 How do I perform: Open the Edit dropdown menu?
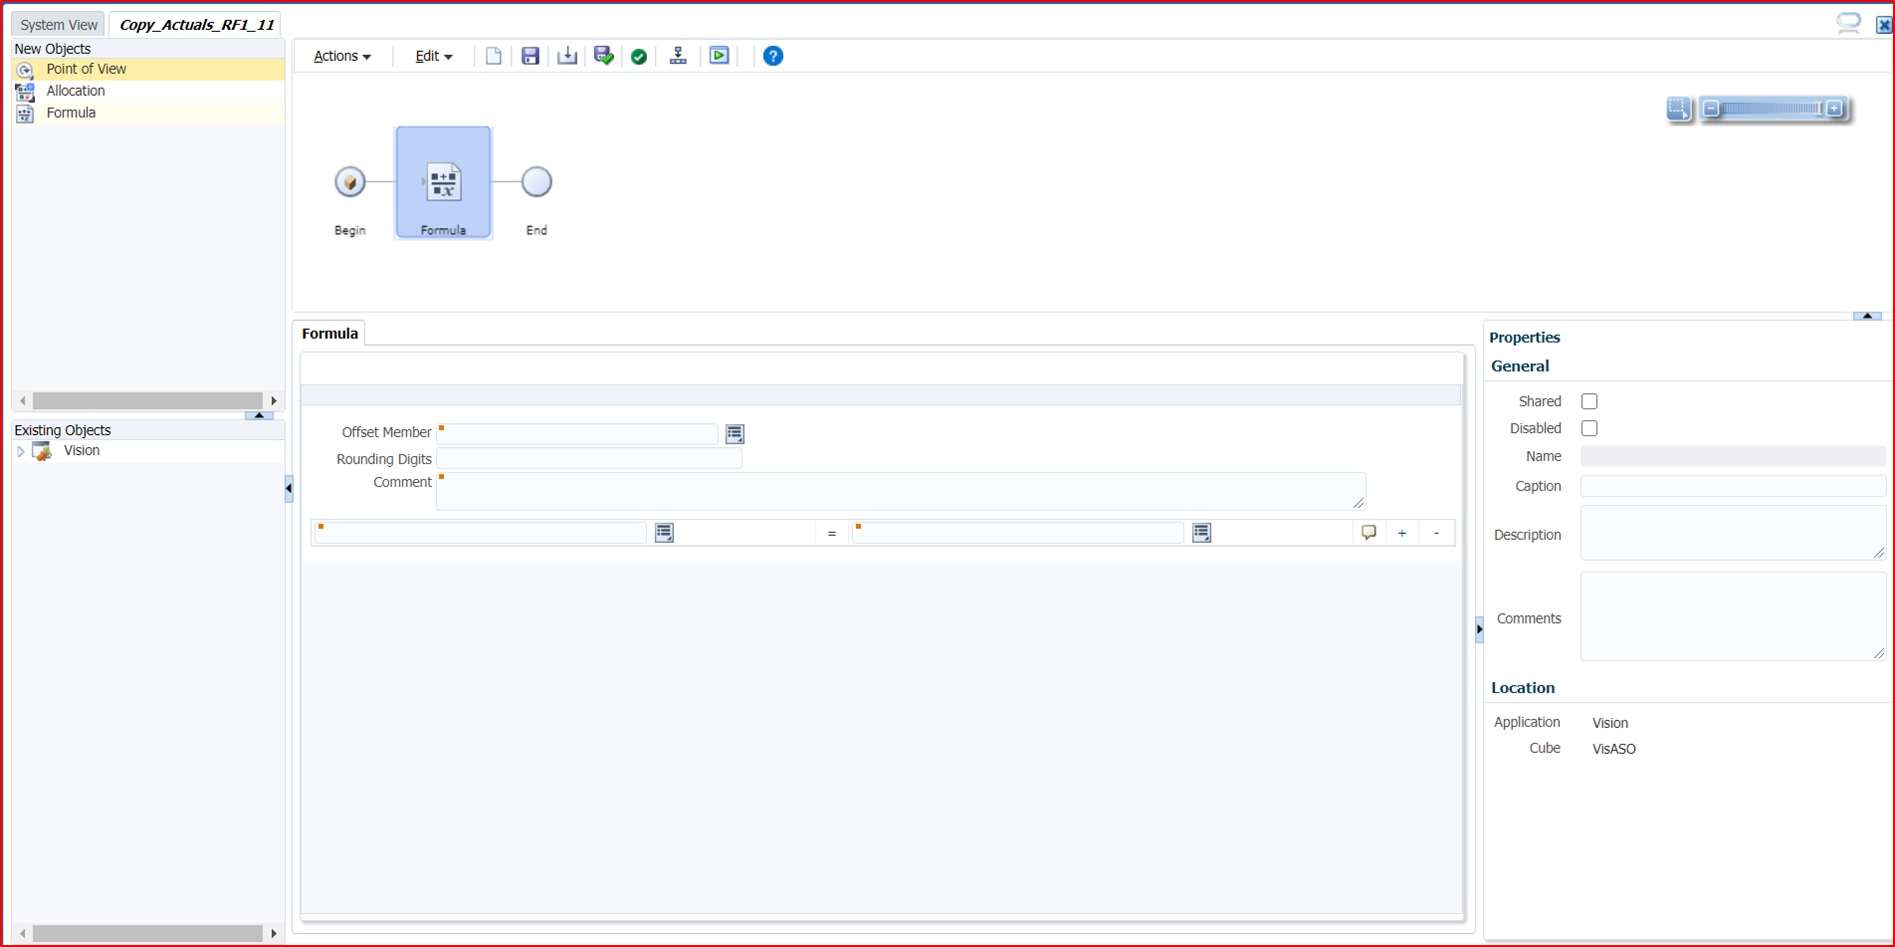pyautogui.click(x=432, y=56)
